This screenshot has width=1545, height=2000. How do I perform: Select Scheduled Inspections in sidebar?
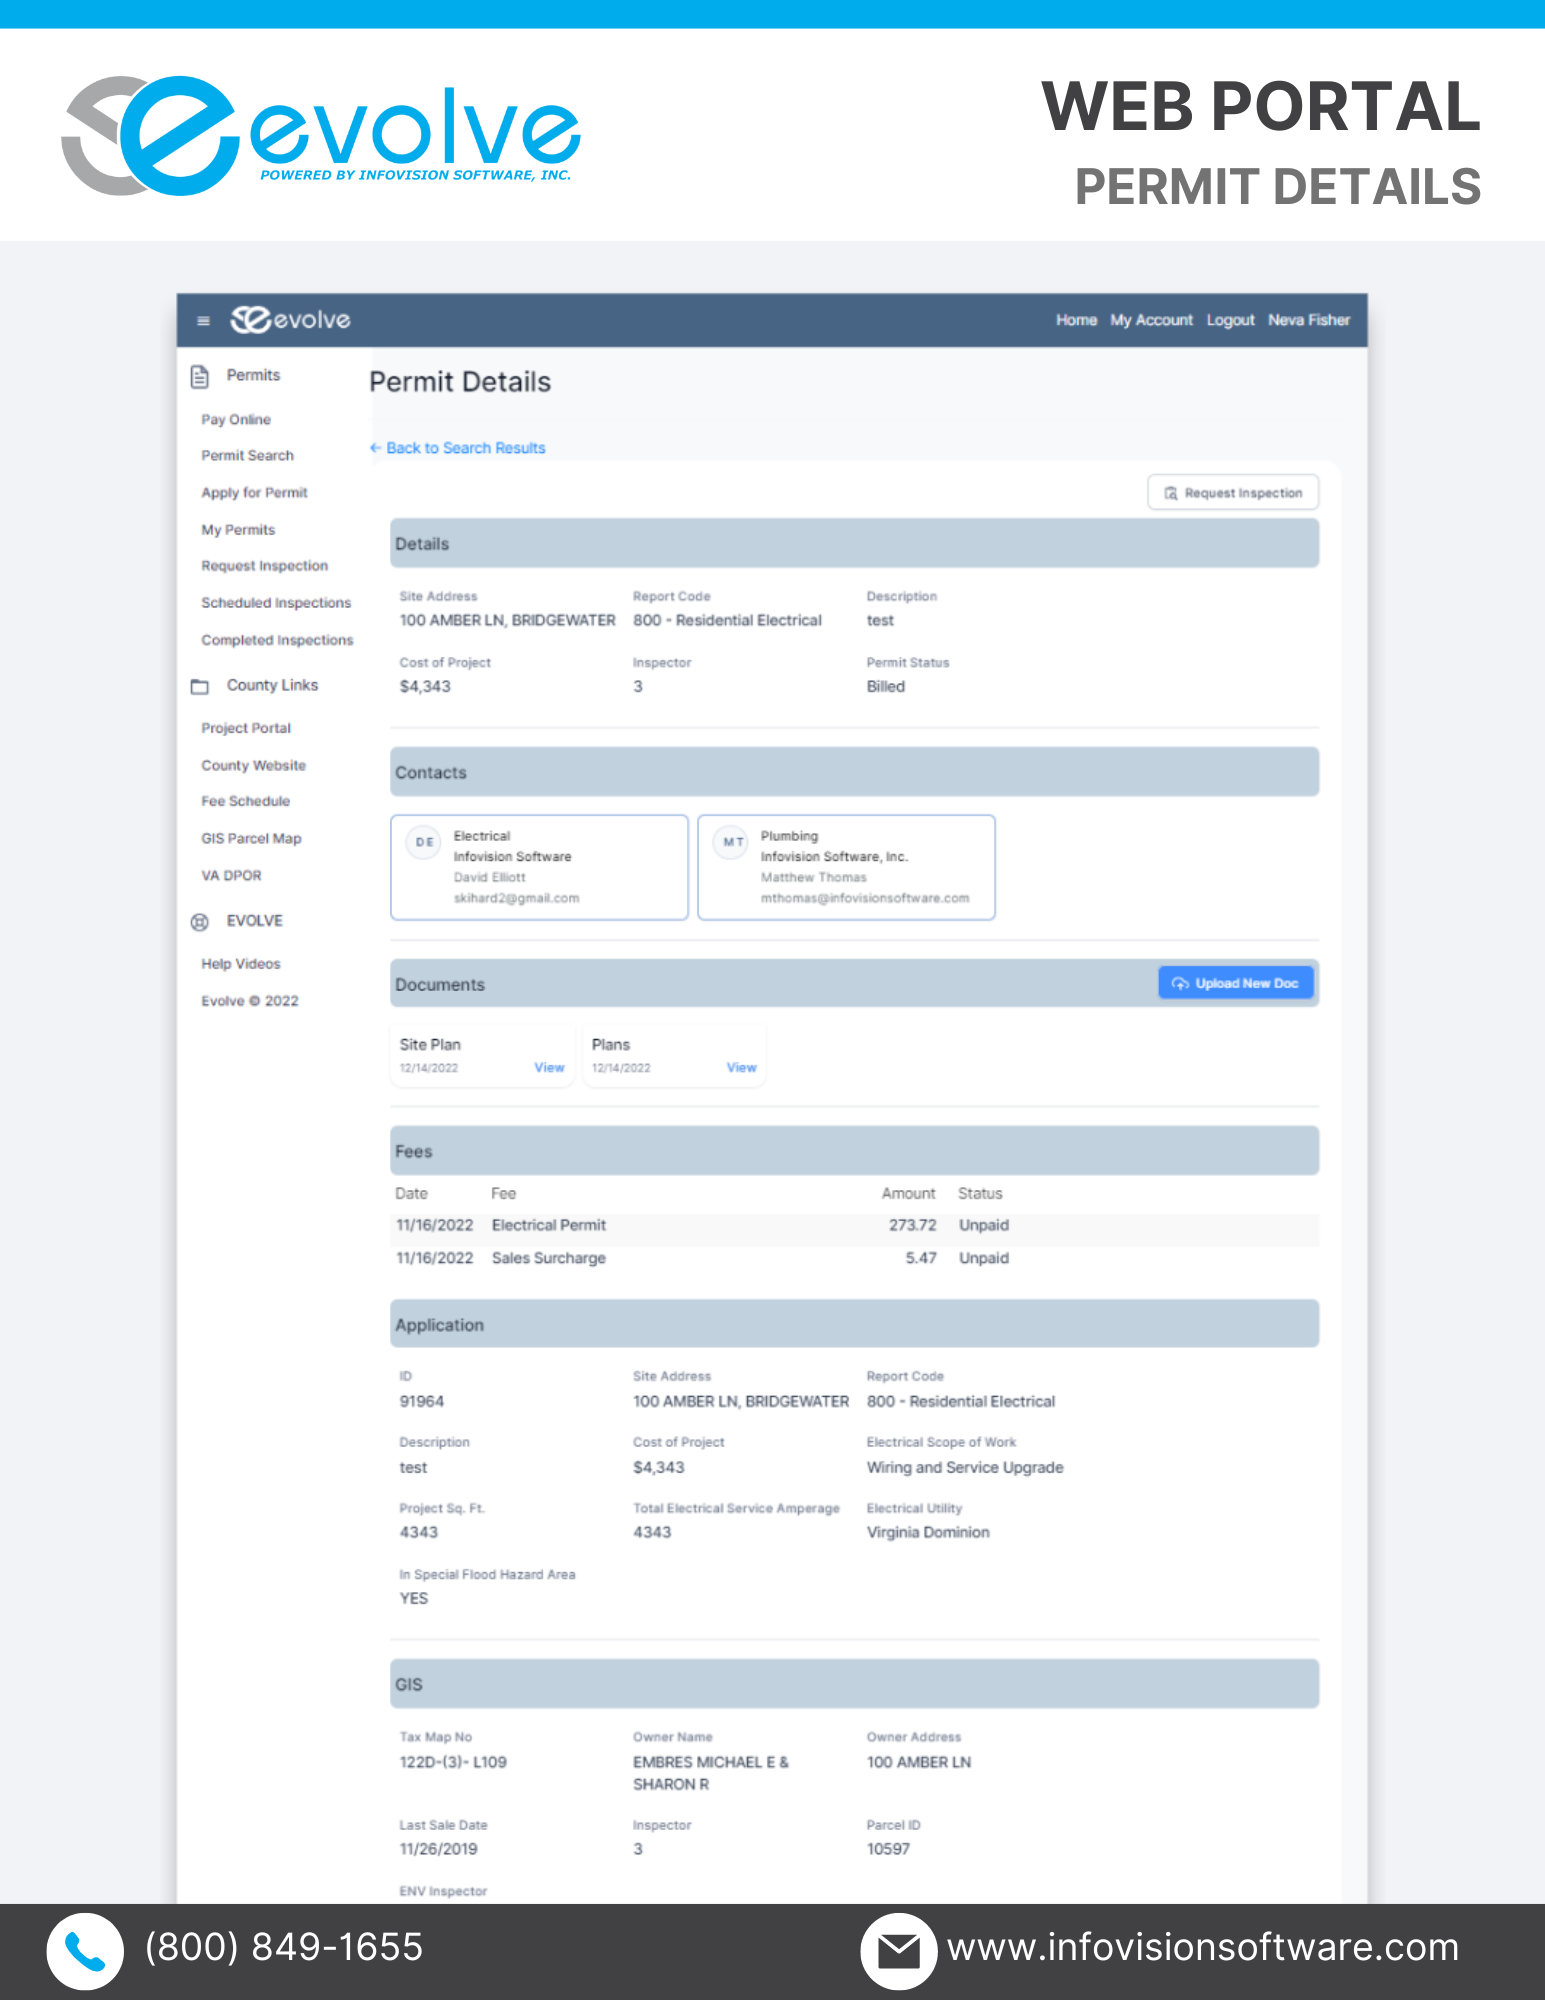276,603
